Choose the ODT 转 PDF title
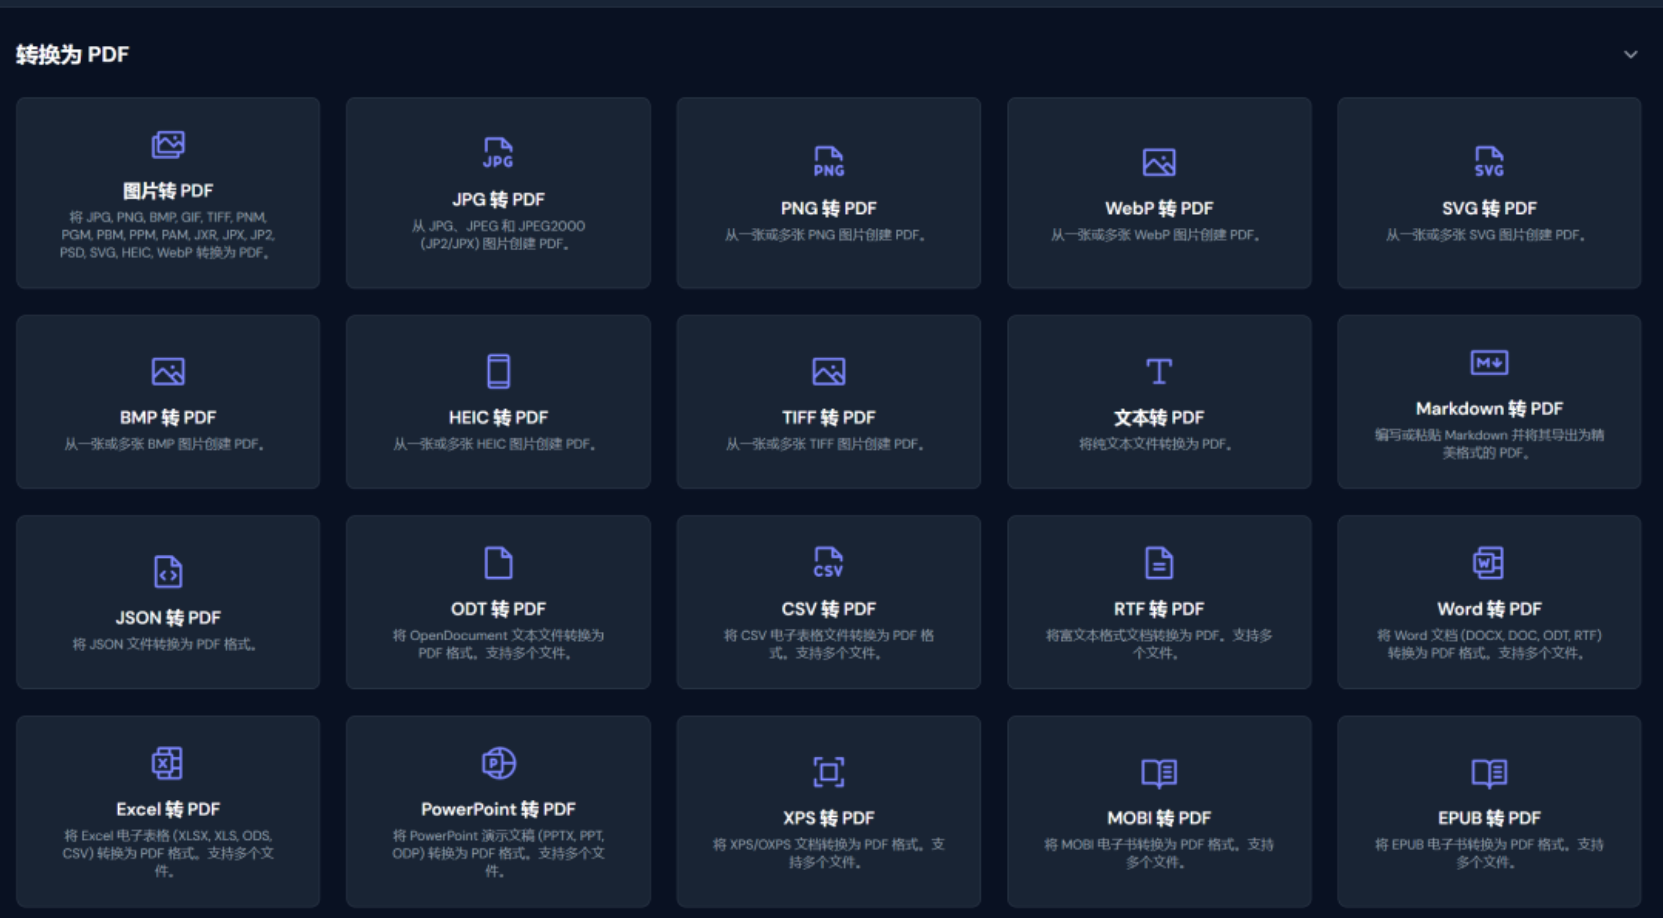Screen dimensions: 1663x918 (x=498, y=608)
